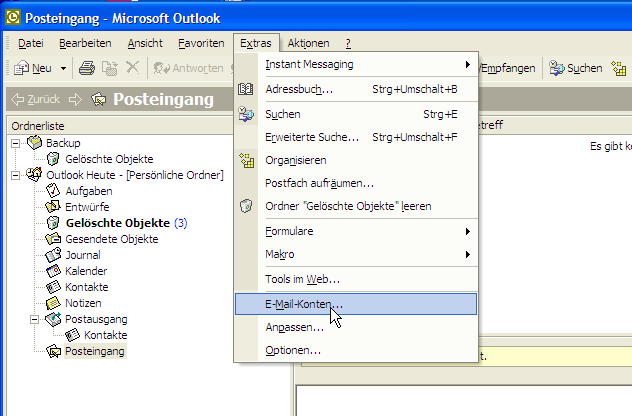Click the Postausgang folder icon
Image resolution: width=632 pixels, height=416 pixels.
53,319
